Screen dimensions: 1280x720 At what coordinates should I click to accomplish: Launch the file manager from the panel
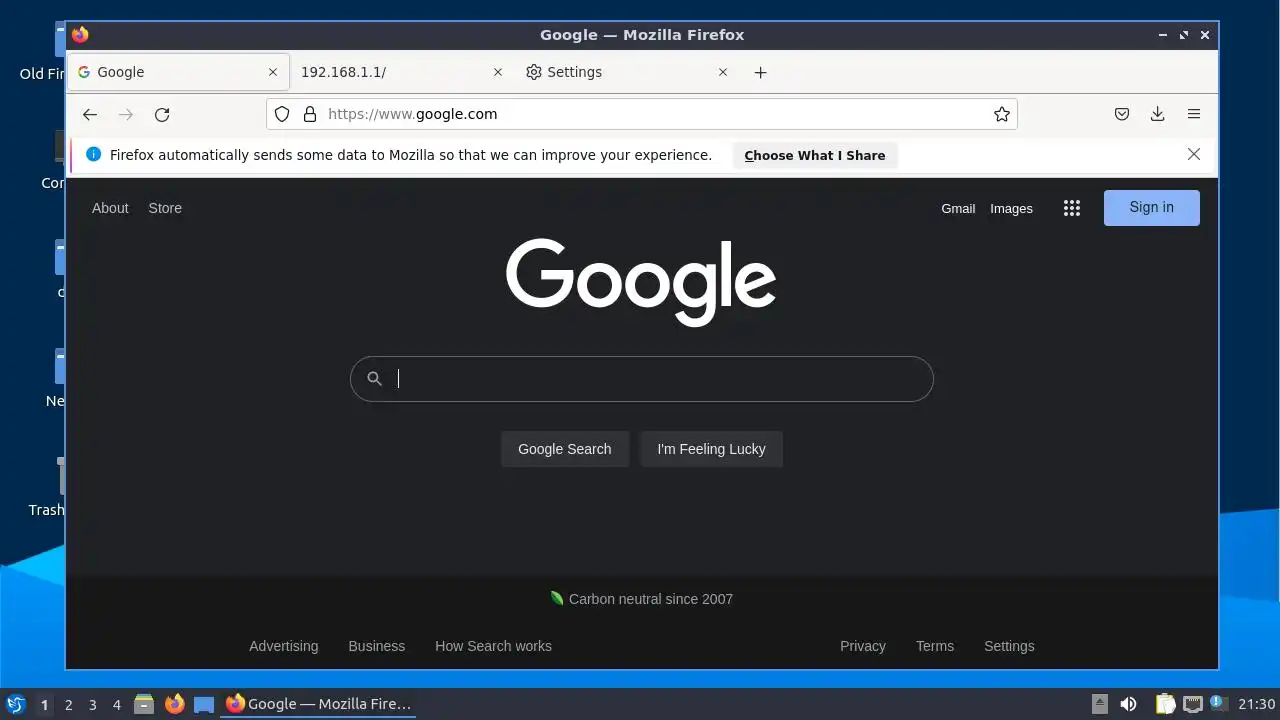click(144, 704)
